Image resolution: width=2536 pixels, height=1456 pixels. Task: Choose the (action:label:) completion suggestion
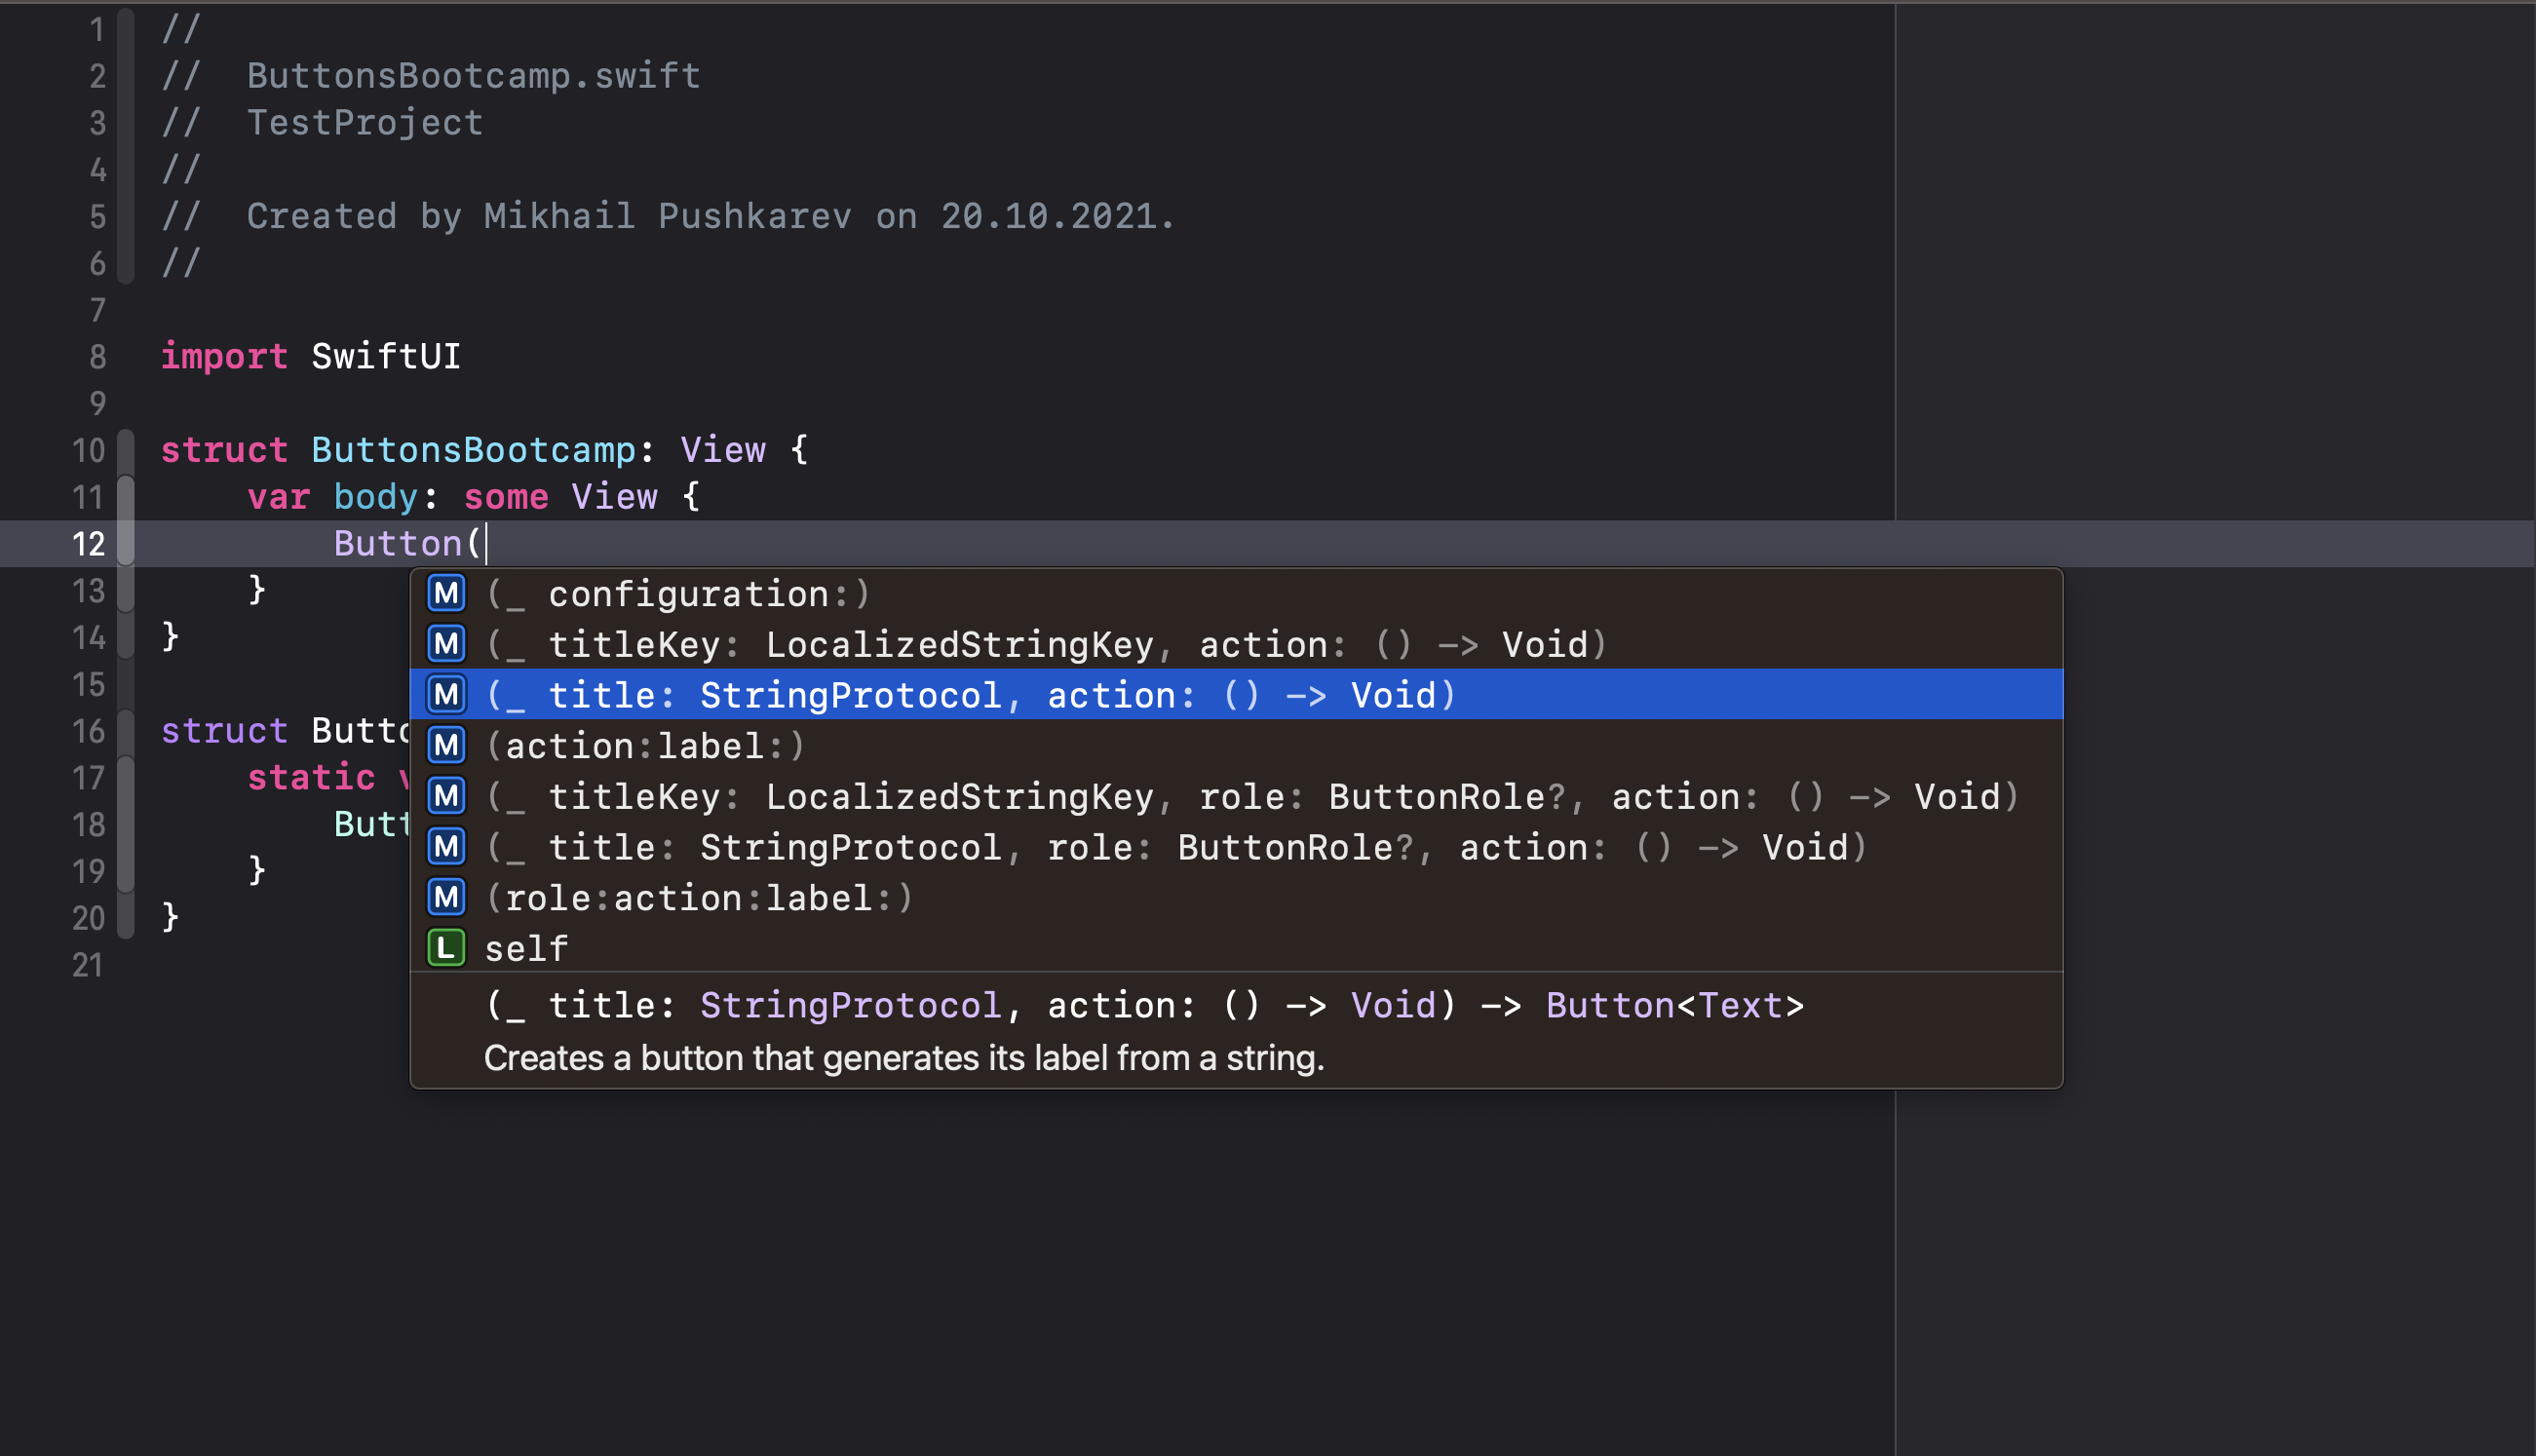point(646,746)
